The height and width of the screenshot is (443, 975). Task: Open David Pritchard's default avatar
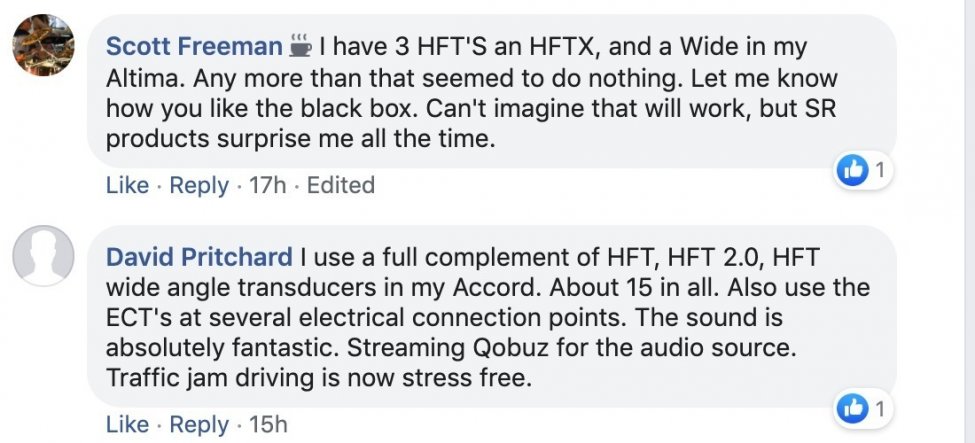click(x=43, y=256)
